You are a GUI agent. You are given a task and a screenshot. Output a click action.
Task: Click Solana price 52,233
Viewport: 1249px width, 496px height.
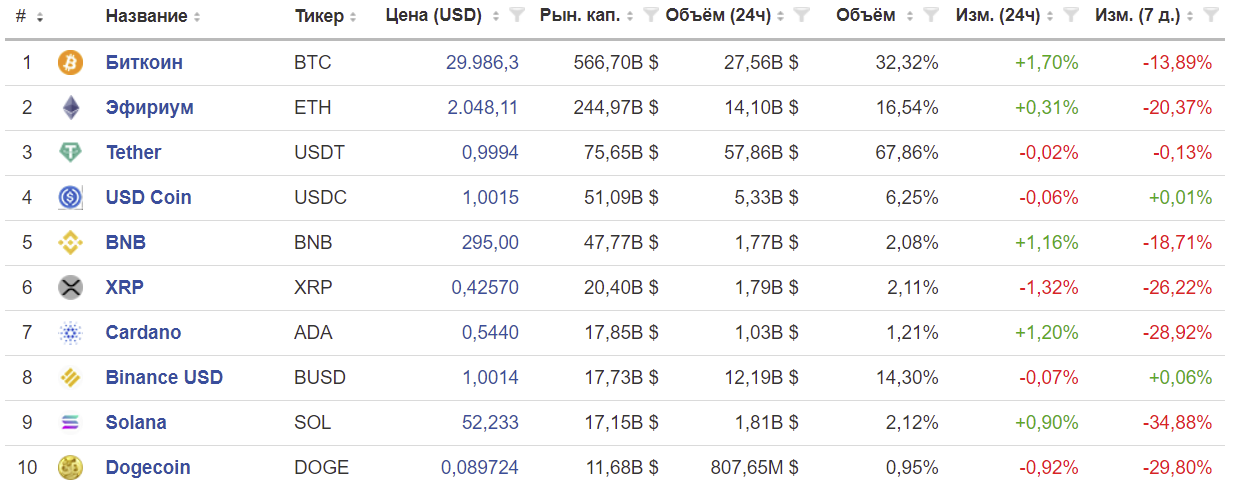pyautogui.click(x=490, y=423)
